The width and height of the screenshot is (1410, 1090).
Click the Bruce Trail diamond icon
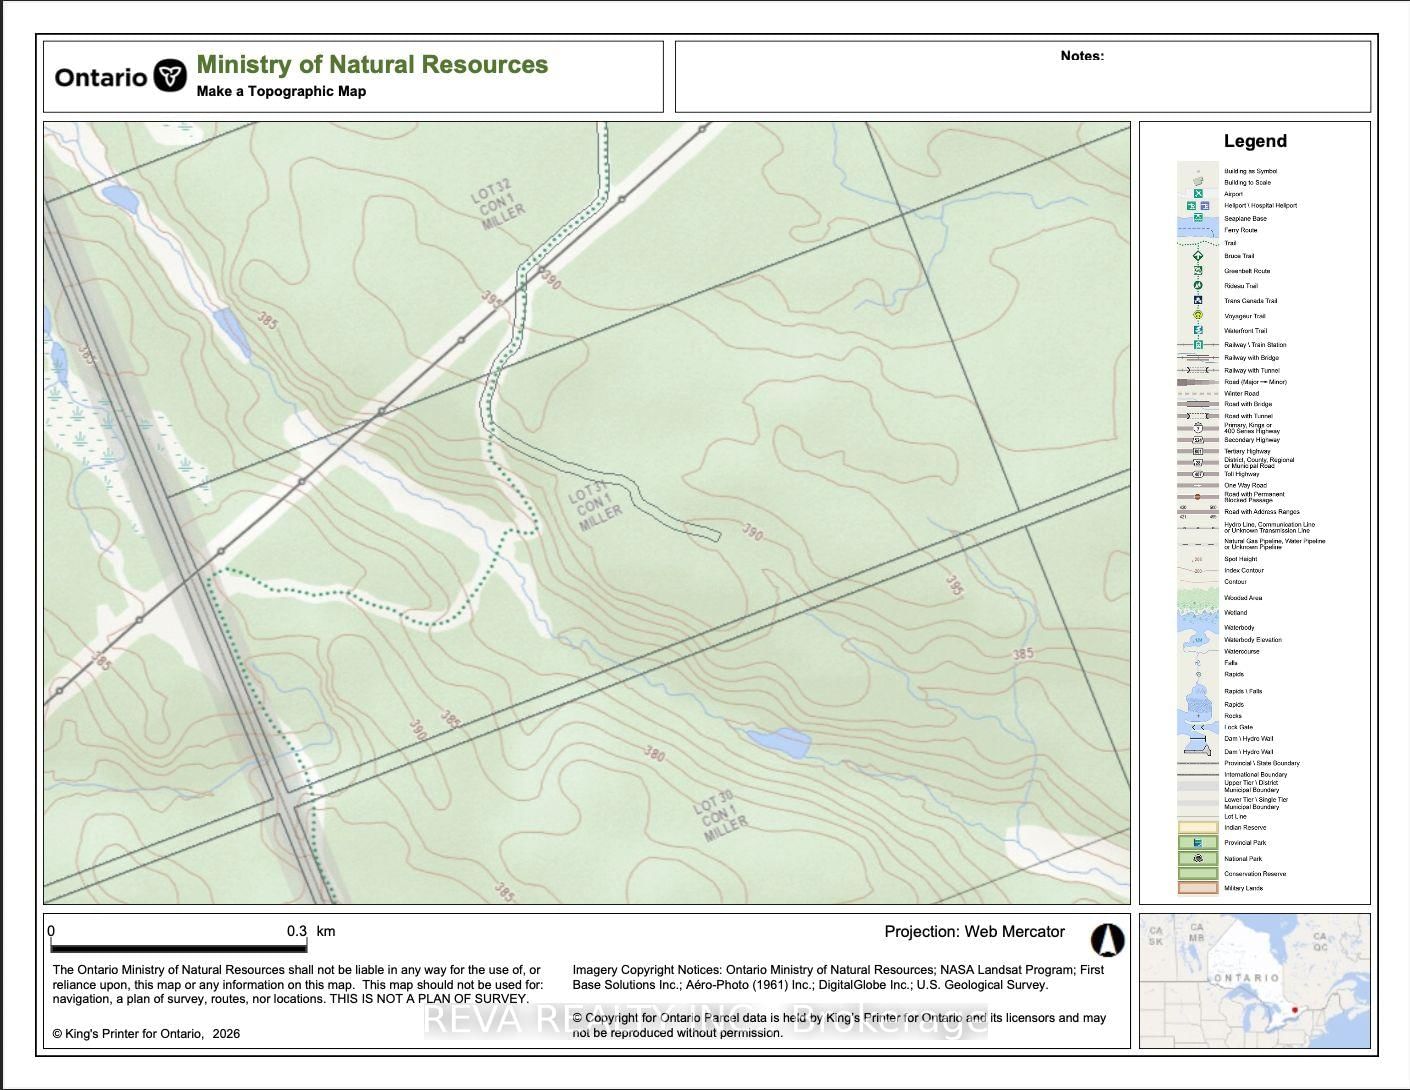pyautogui.click(x=1198, y=256)
